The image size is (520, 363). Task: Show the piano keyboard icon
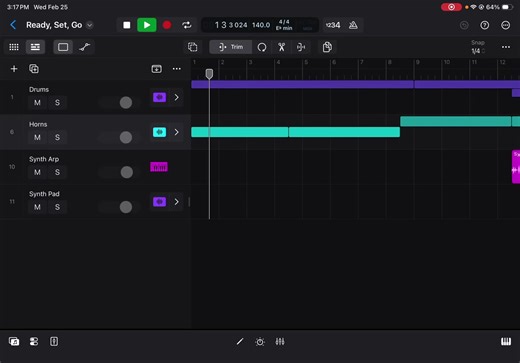click(506, 341)
